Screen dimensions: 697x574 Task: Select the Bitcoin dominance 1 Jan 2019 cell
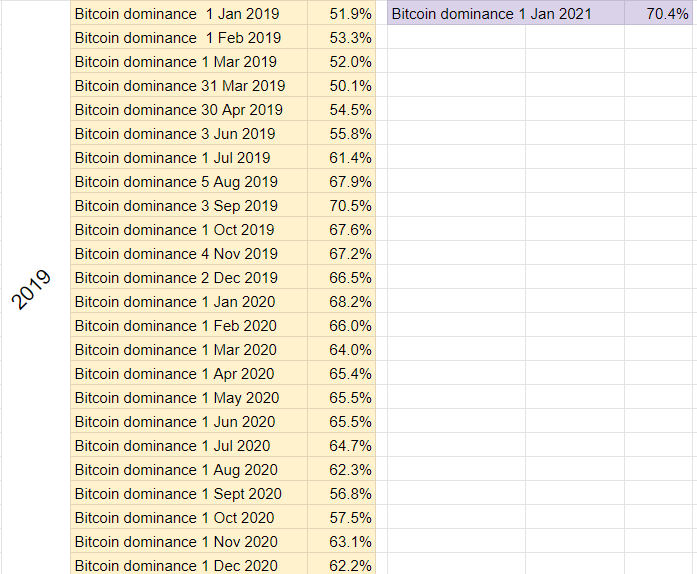(189, 13)
